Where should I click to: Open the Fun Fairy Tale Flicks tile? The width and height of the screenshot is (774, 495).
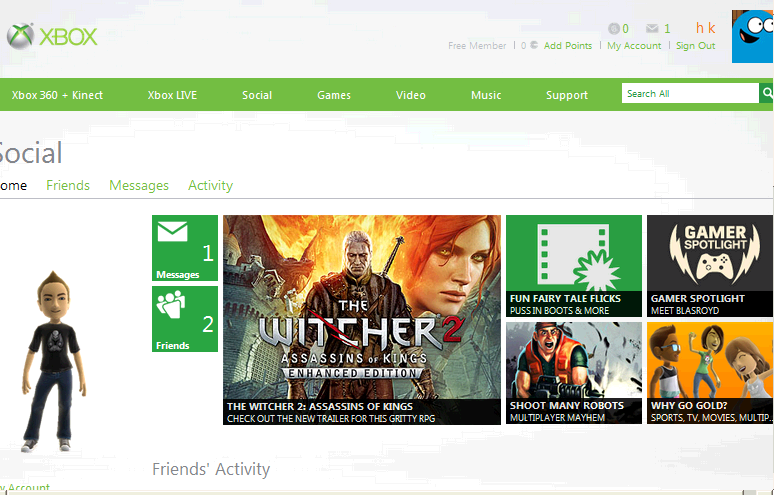click(x=574, y=266)
